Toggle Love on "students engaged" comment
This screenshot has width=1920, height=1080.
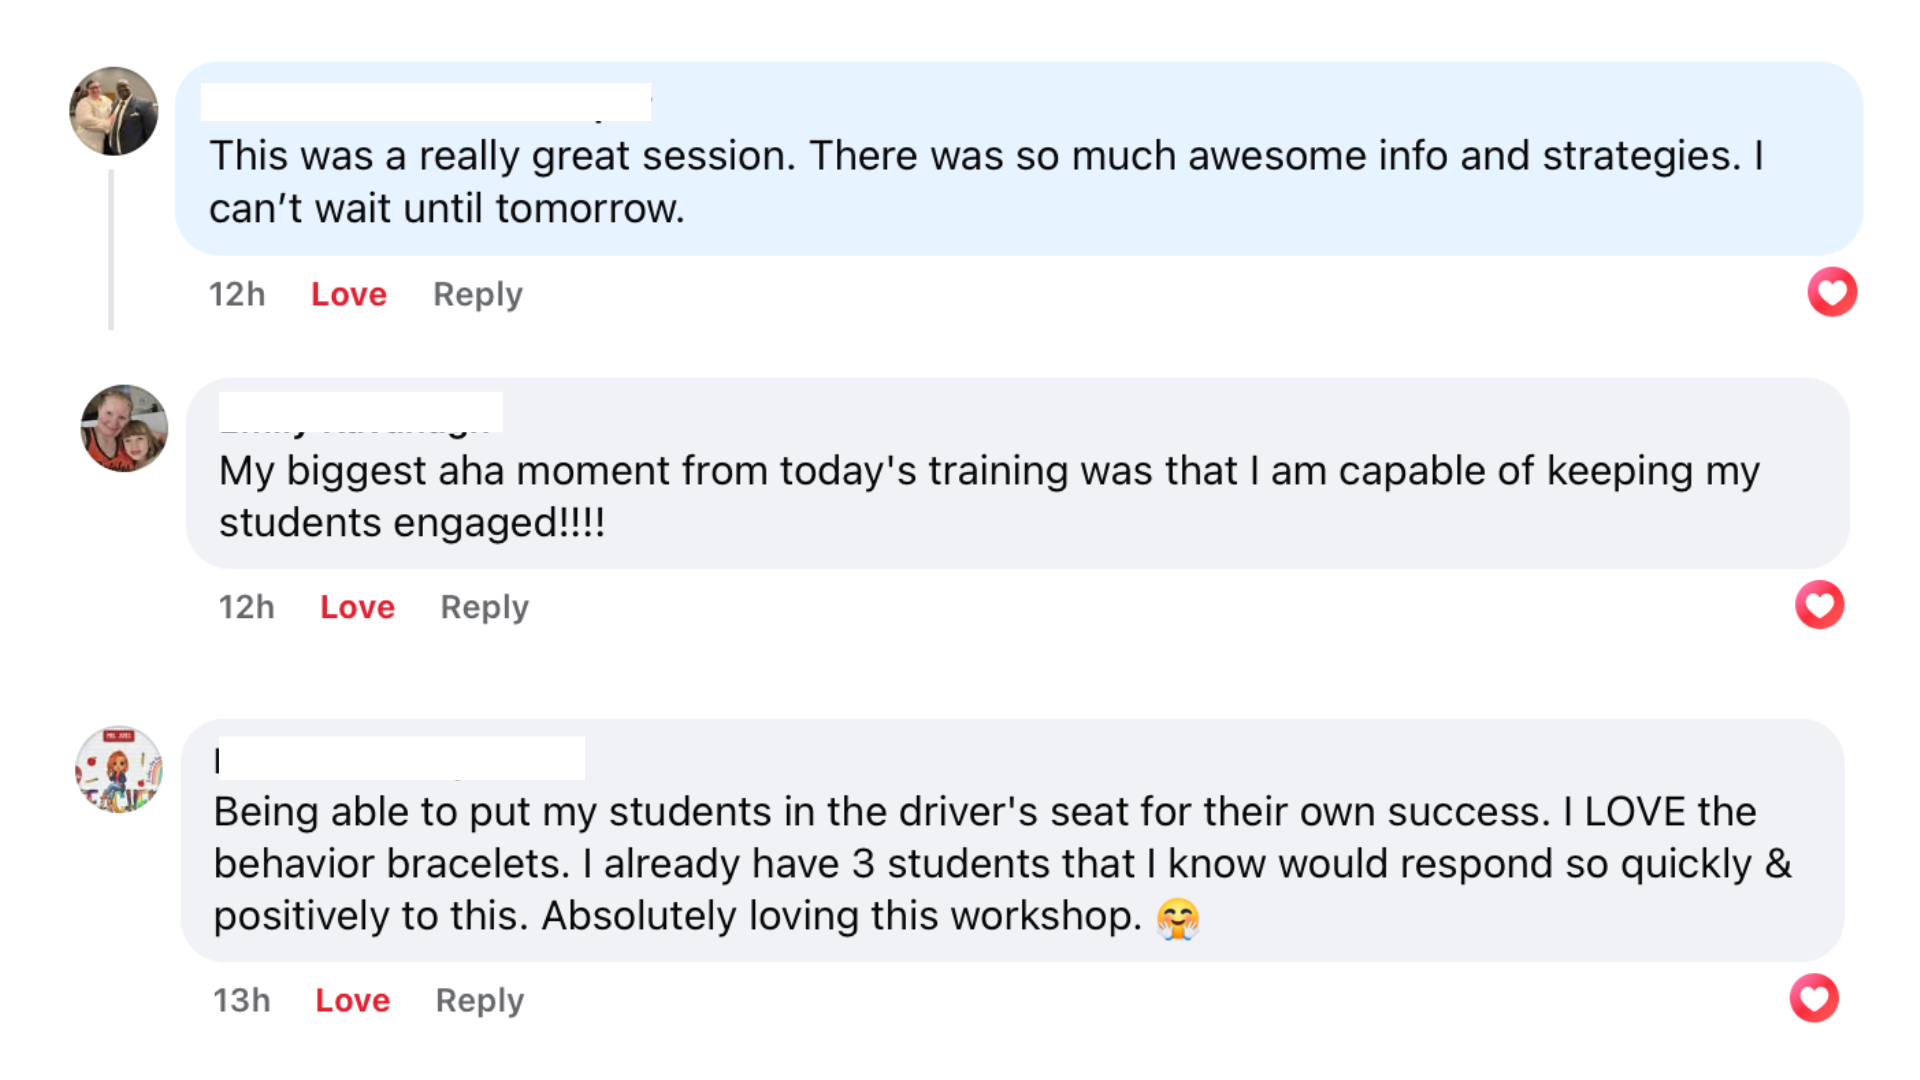point(357,607)
